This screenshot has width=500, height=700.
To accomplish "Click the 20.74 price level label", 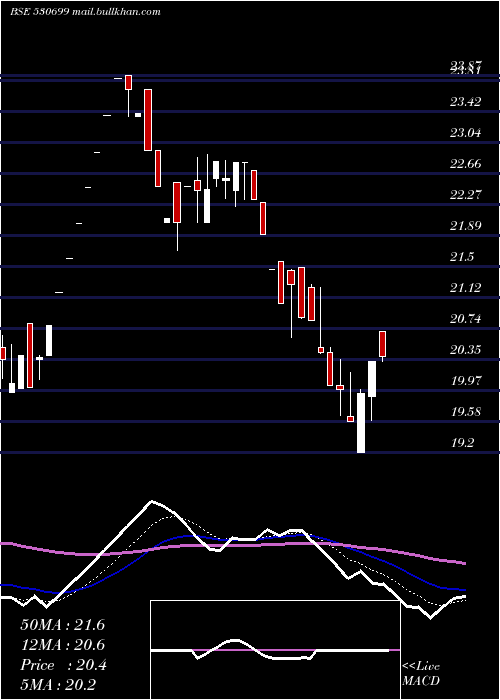I will pyautogui.click(x=466, y=318).
